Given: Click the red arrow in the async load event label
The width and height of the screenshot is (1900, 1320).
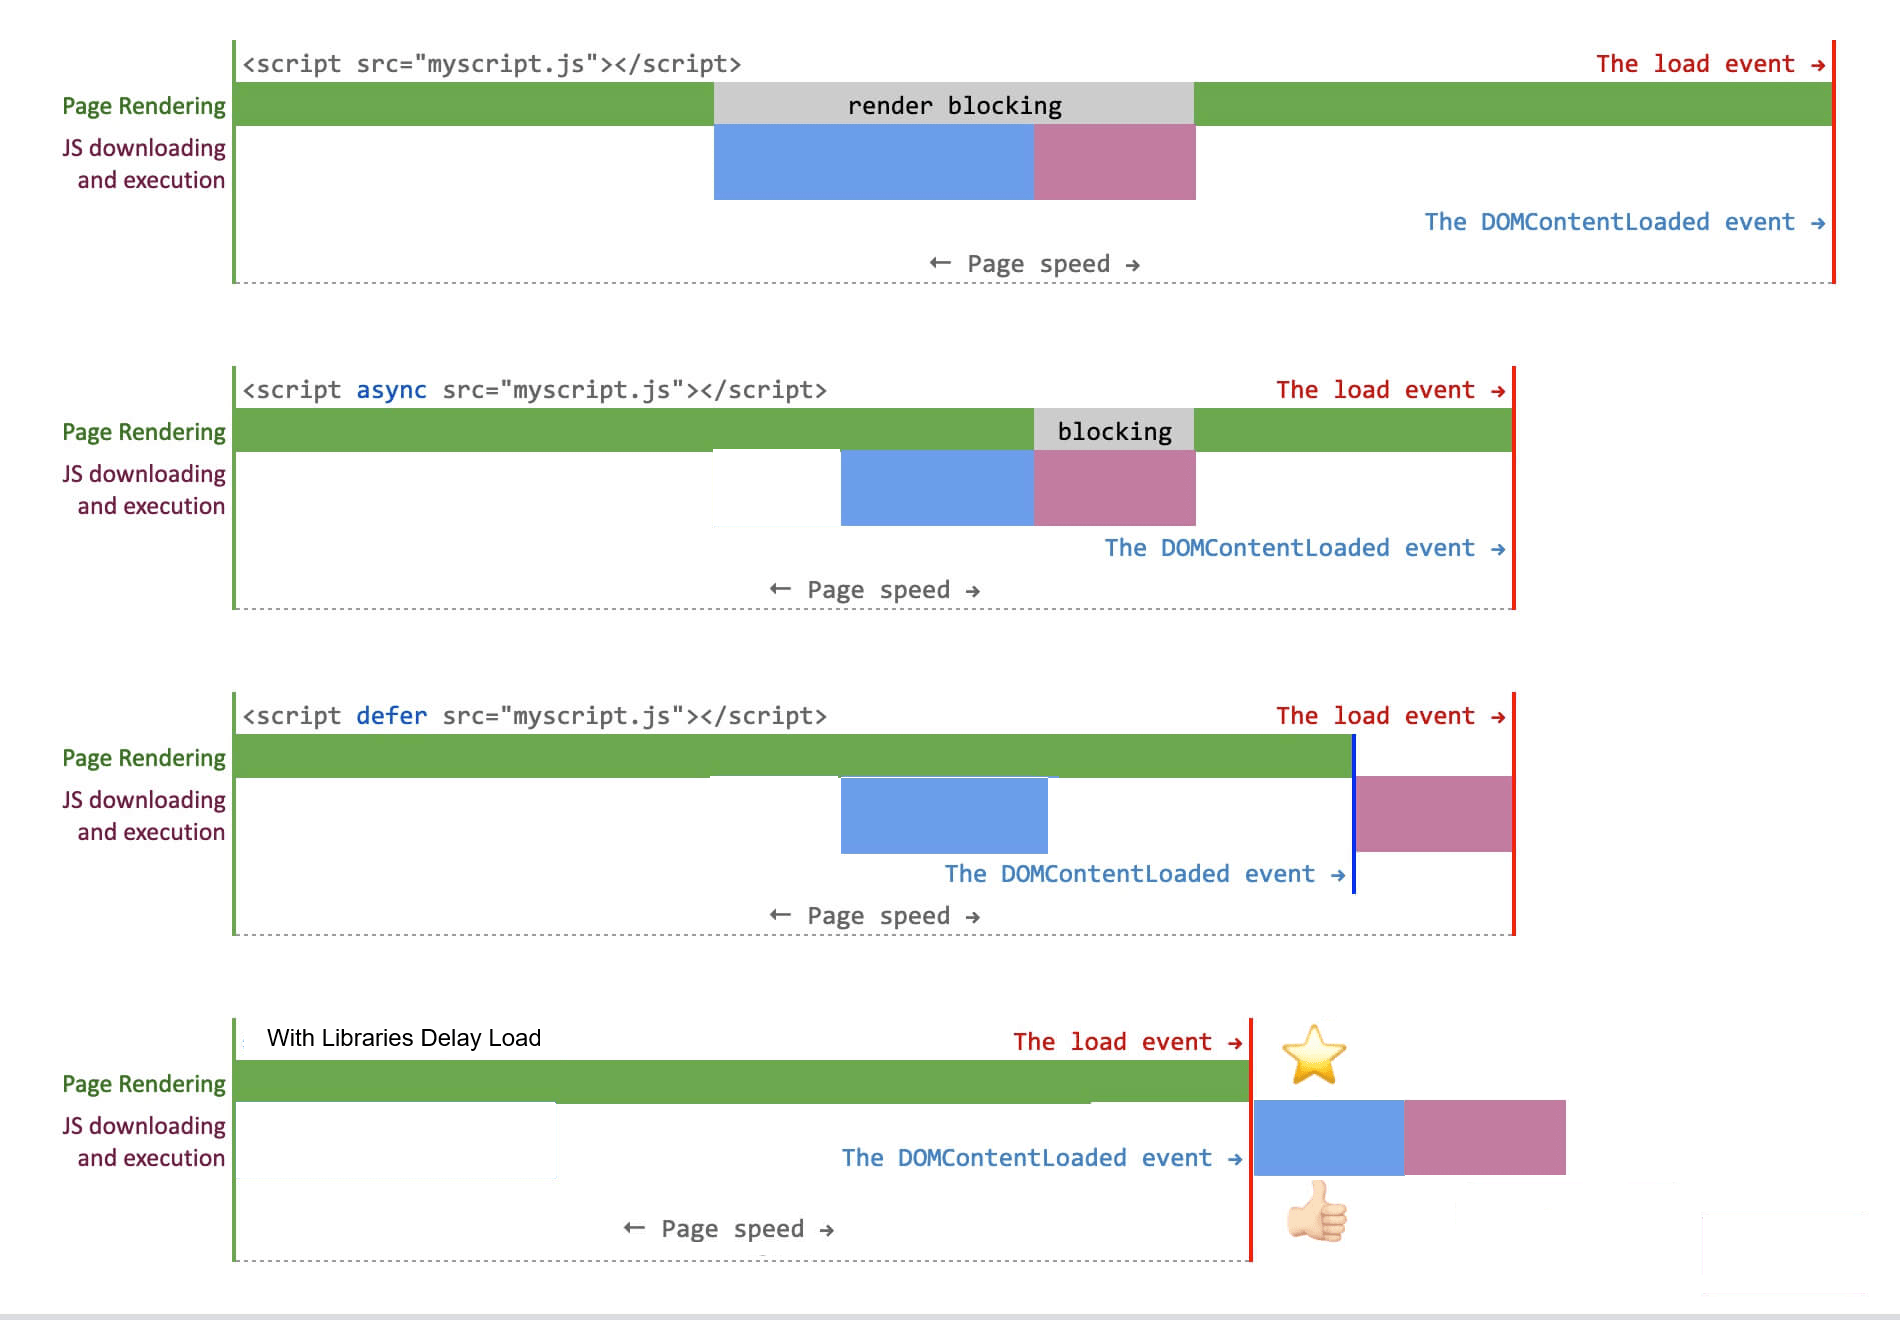Looking at the screenshot, I should coord(1498,390).
